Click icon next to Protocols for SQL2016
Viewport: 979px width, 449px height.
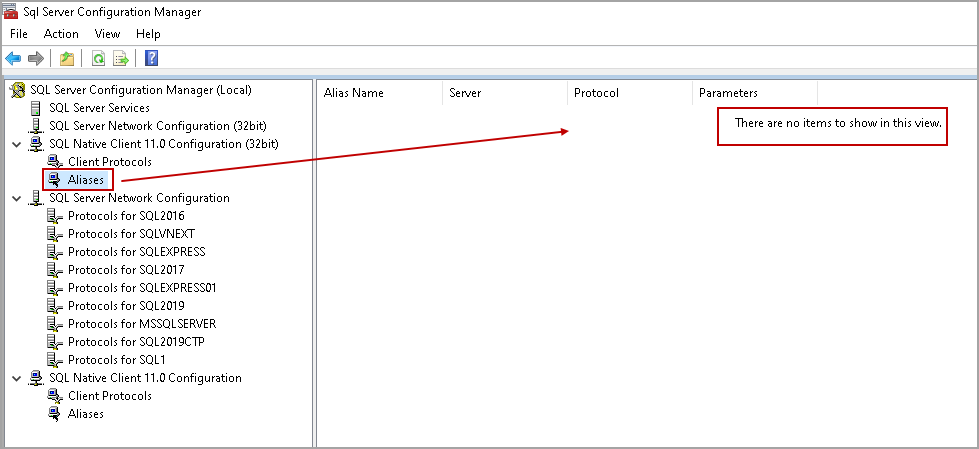[55, 216]
